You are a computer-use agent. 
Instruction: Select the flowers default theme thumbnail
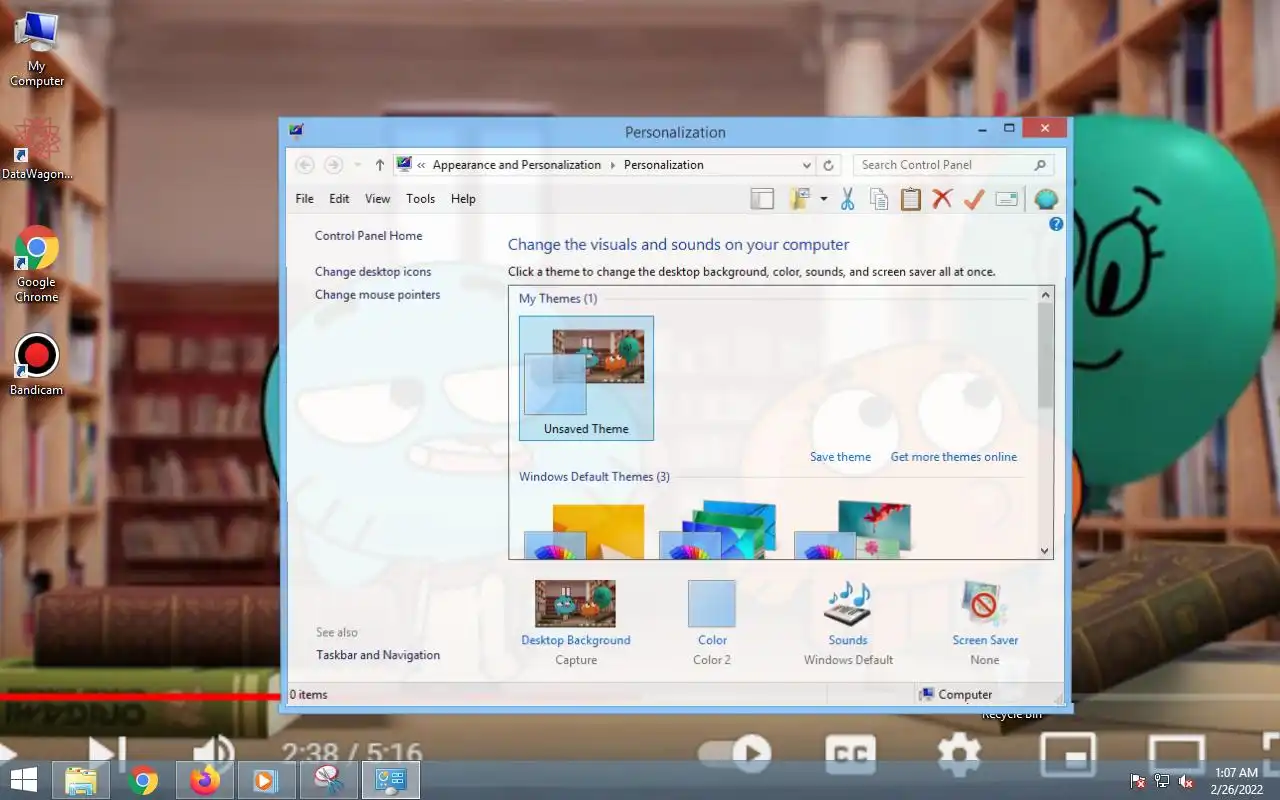(x=854, y=528)
